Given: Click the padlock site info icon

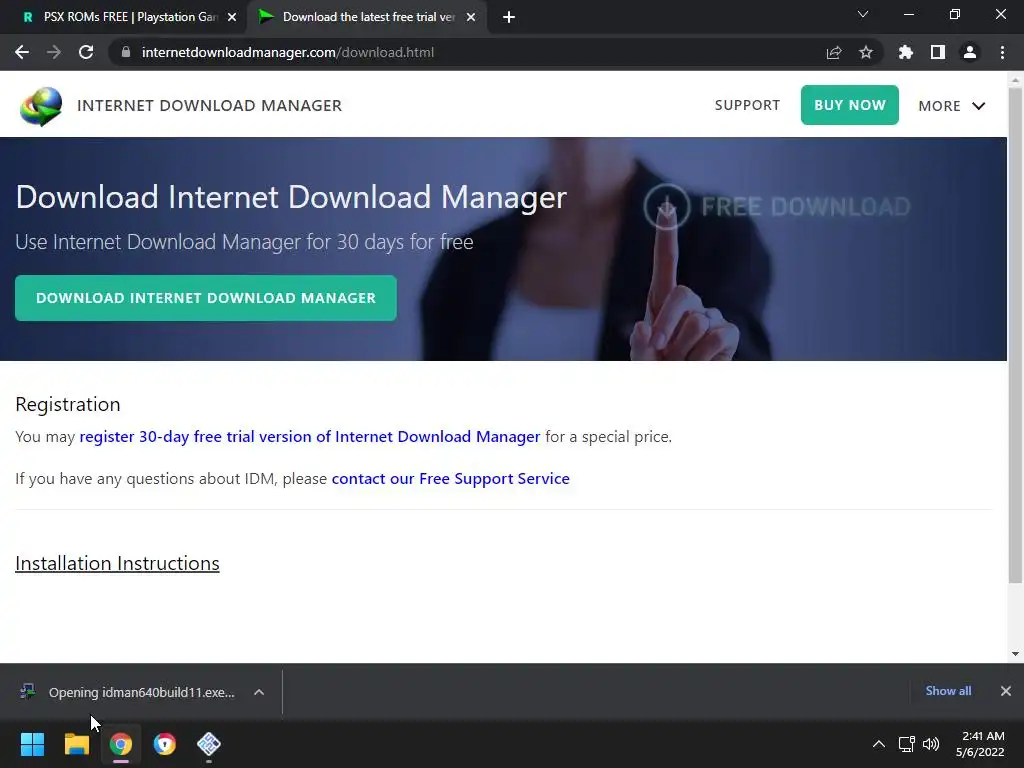Looking at the screenshot, I should coord(126,52).
